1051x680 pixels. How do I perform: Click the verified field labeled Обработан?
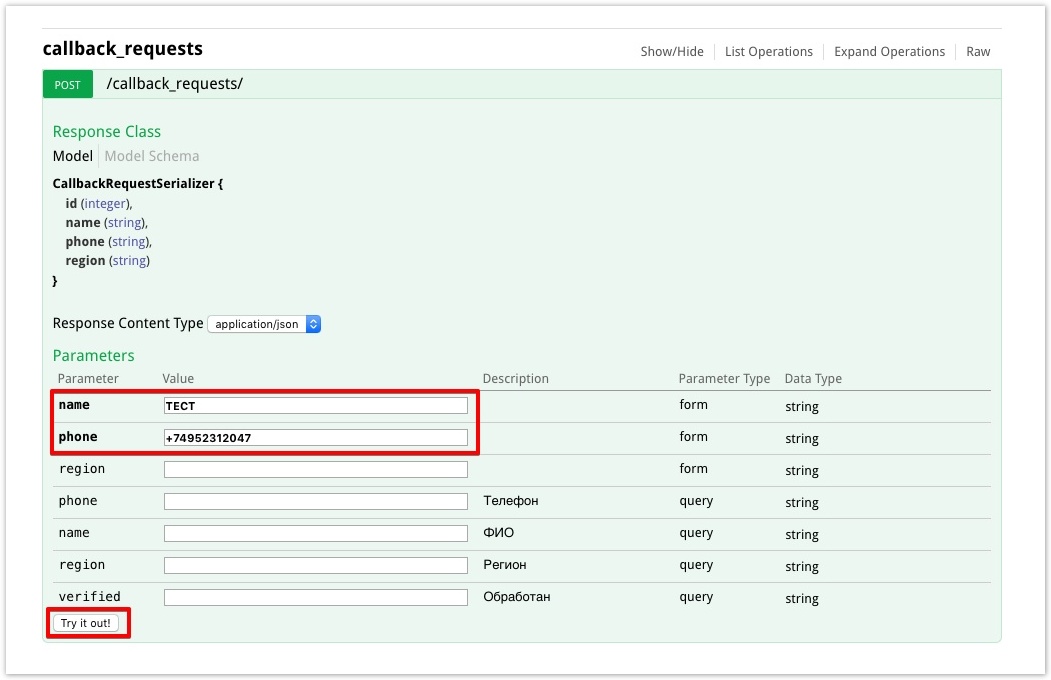click(316, 597)
